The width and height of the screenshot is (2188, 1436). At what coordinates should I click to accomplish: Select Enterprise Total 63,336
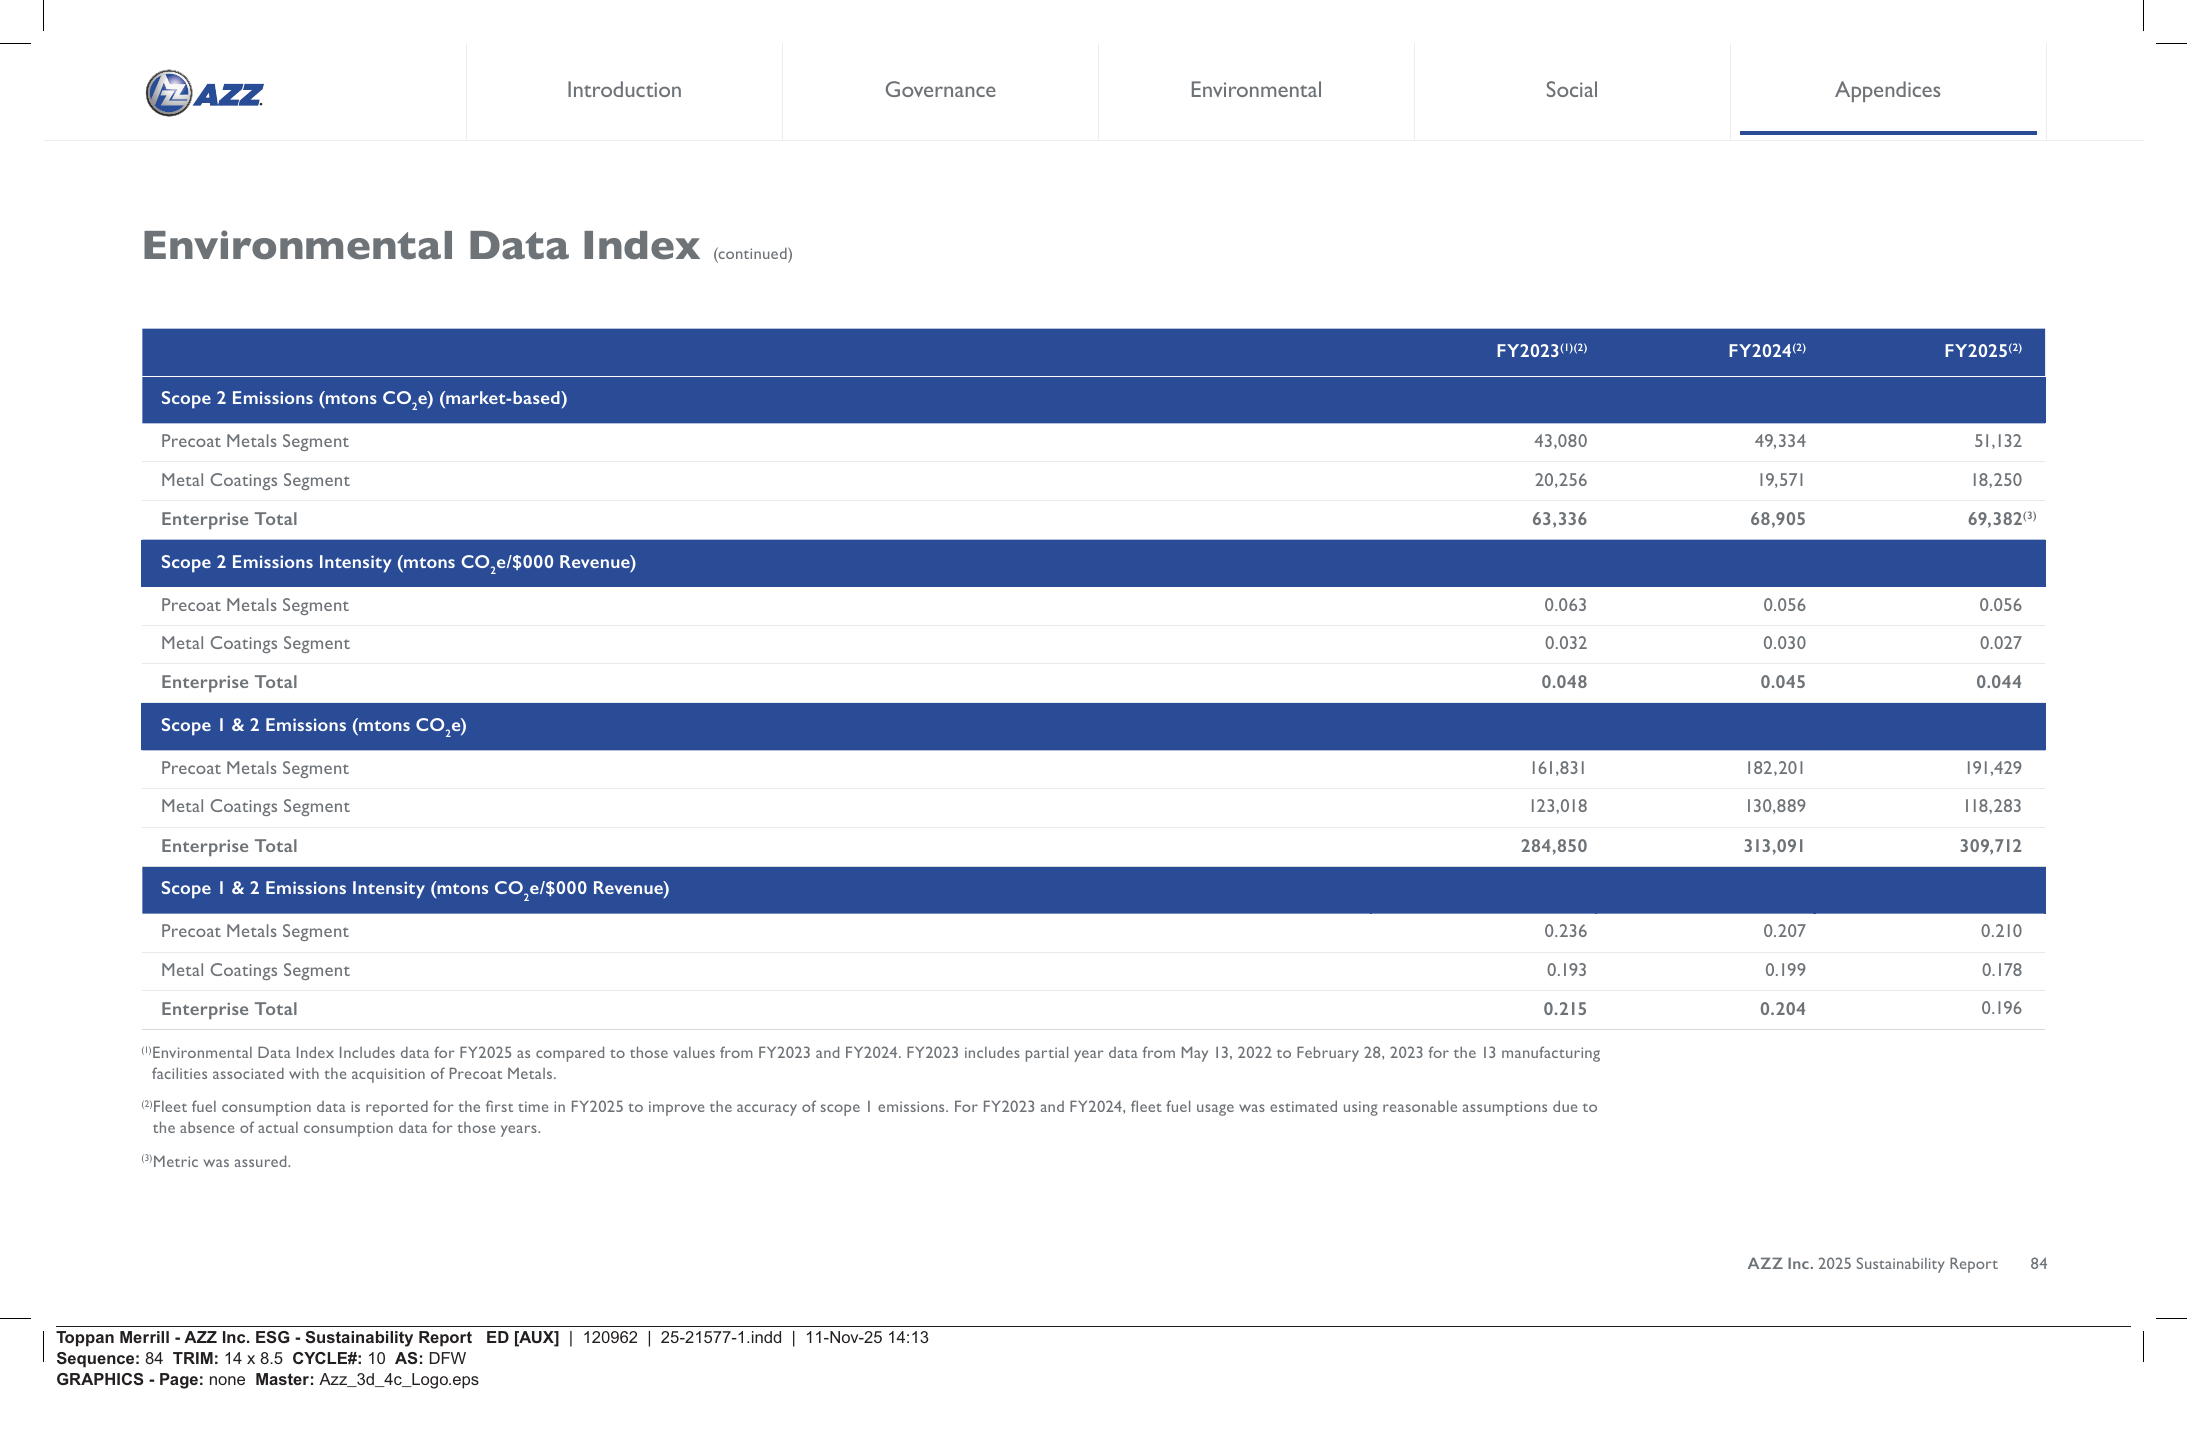coord(1559,519)
